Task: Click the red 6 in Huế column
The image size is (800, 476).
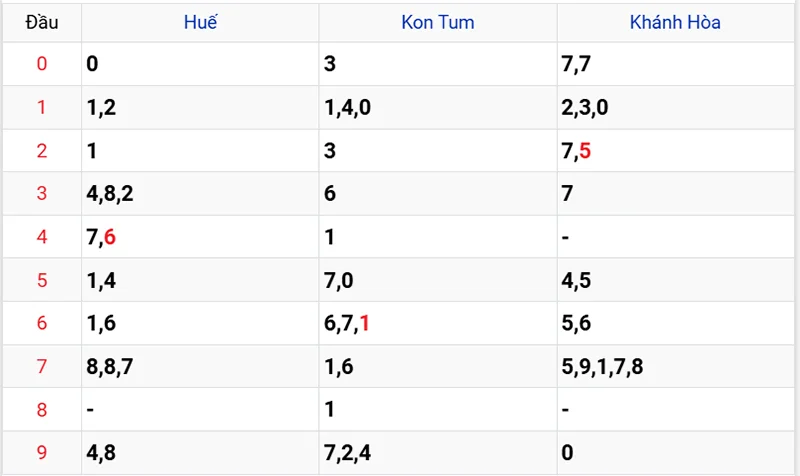Action: click(110, 238)
